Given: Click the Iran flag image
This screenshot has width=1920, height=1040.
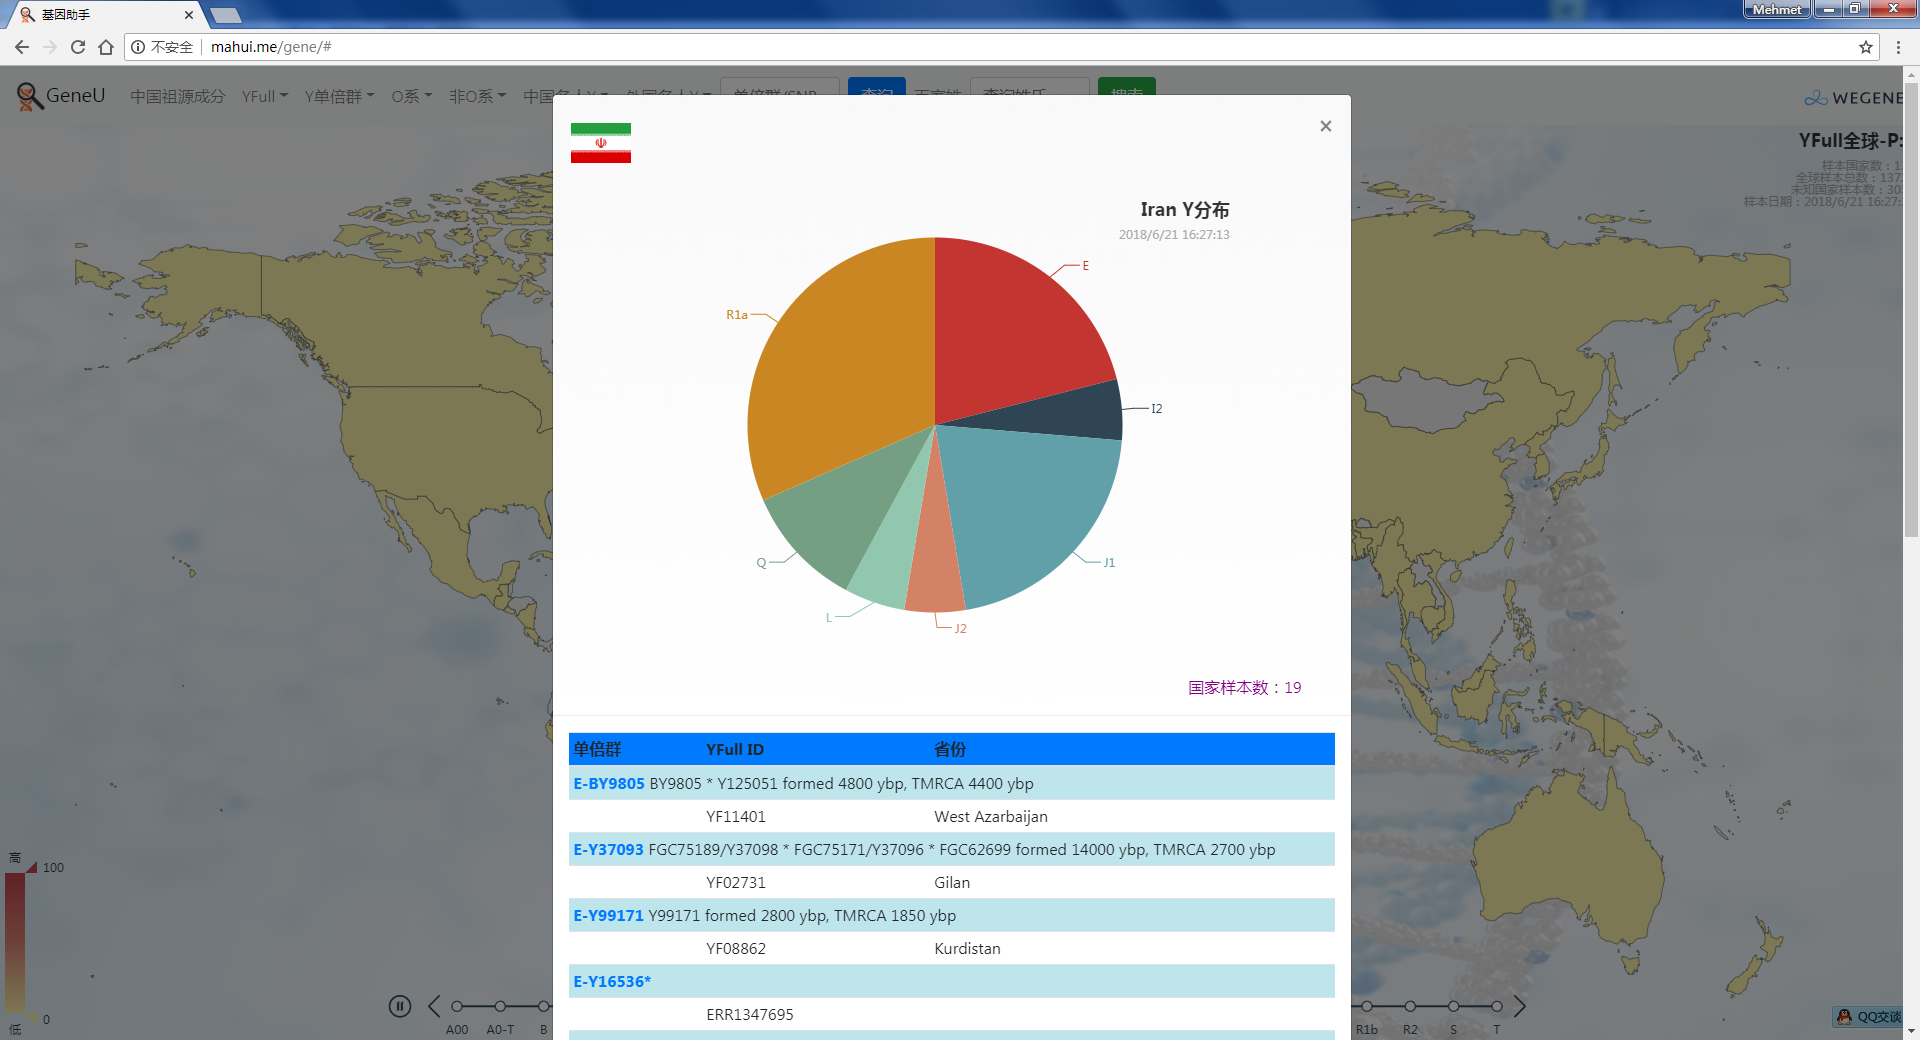Looking at the screenshot, I should click(600, 143).
